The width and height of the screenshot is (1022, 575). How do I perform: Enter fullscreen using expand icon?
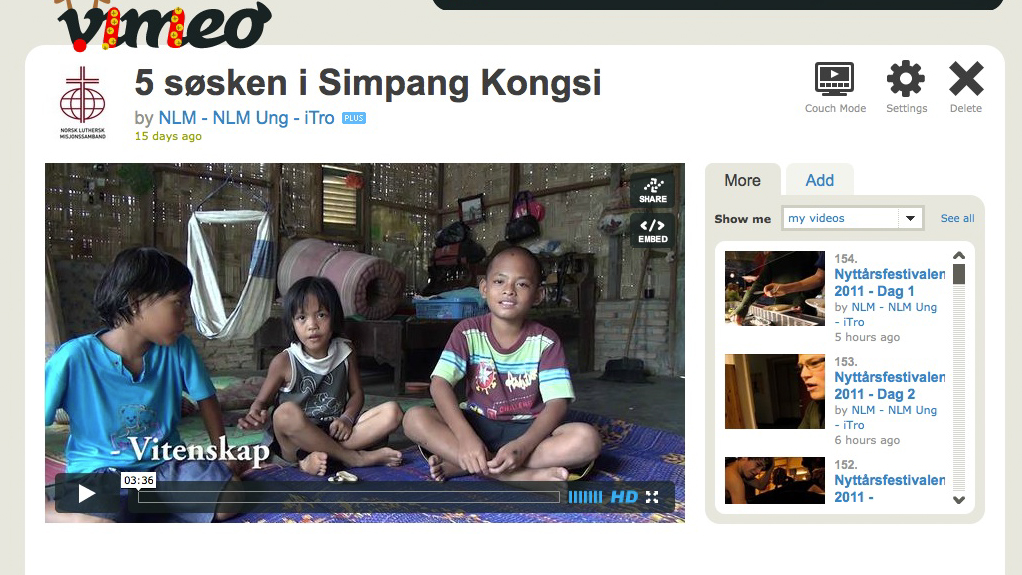tap(652, 497)
